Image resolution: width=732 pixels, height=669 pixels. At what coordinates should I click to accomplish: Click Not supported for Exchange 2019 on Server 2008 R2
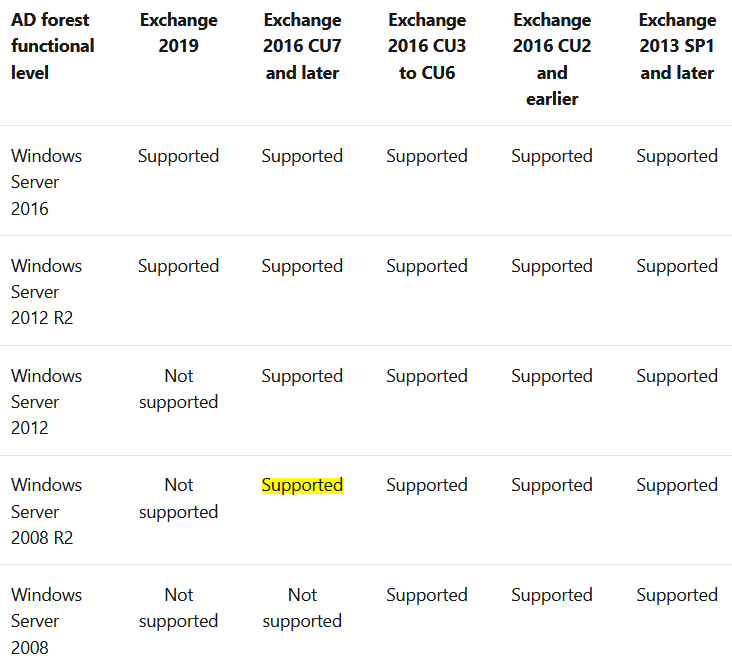(178, 499)
